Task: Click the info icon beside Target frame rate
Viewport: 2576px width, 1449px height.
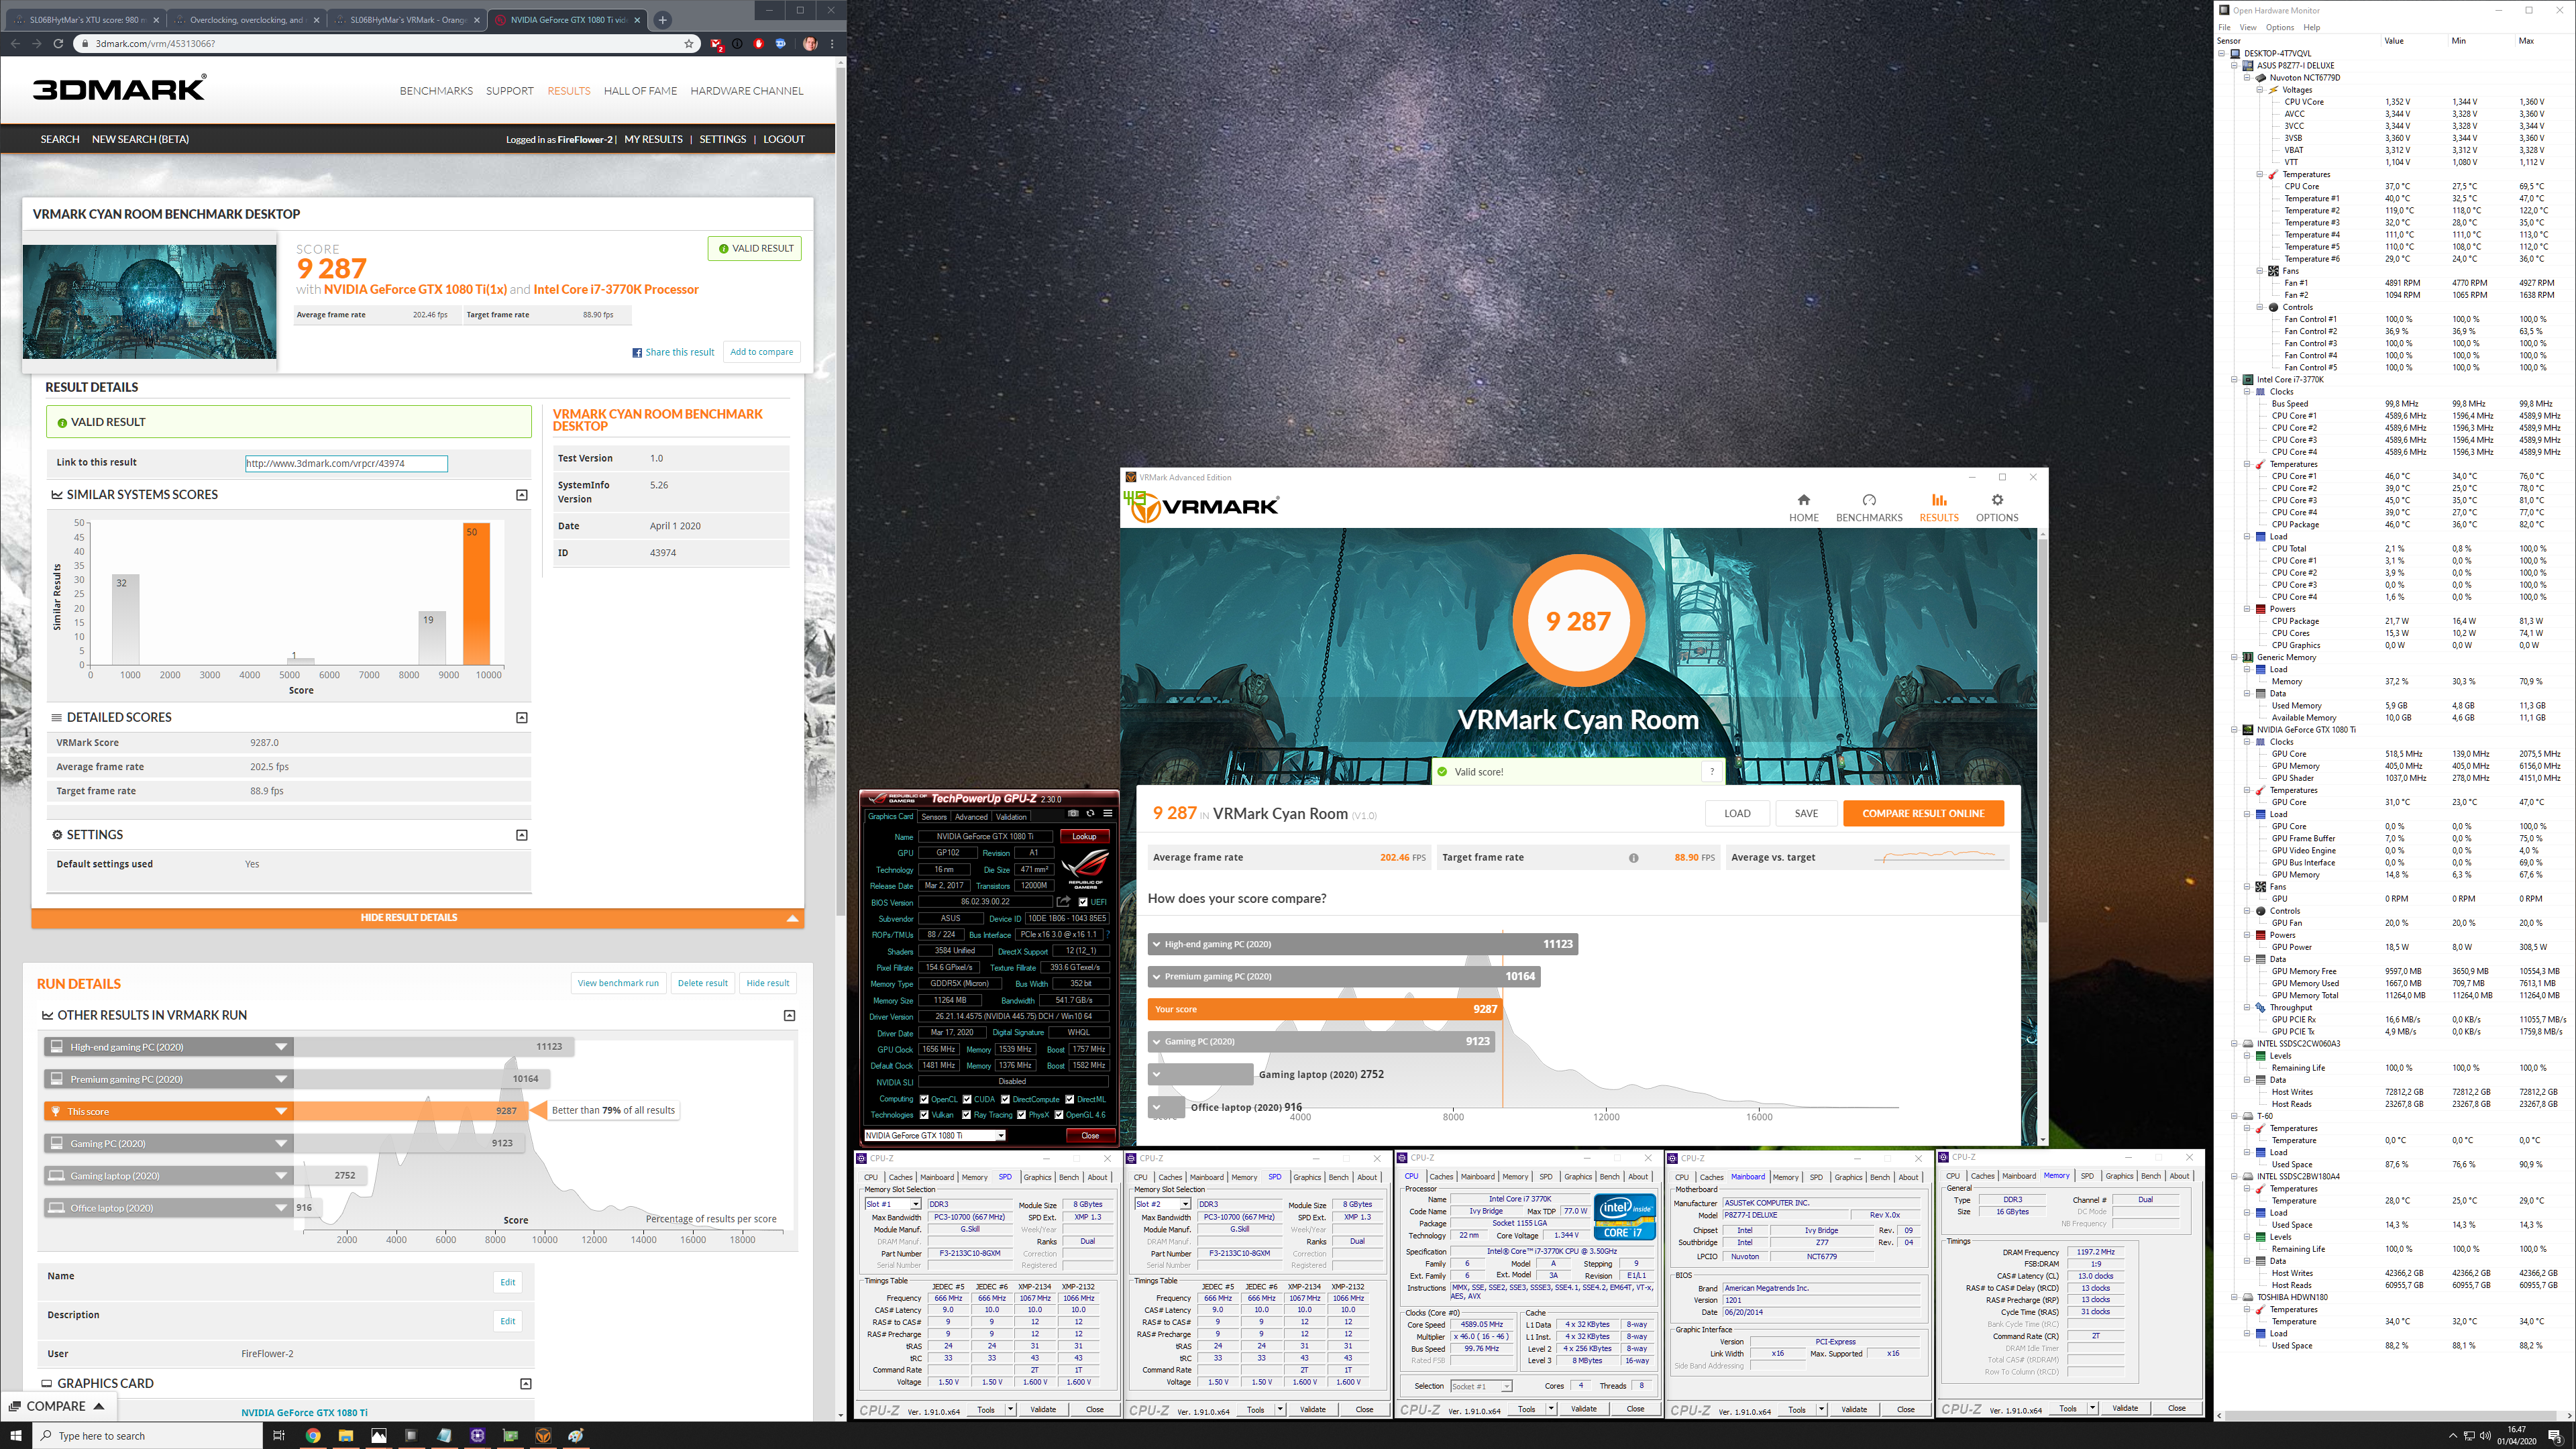Action: (1633, 858)
